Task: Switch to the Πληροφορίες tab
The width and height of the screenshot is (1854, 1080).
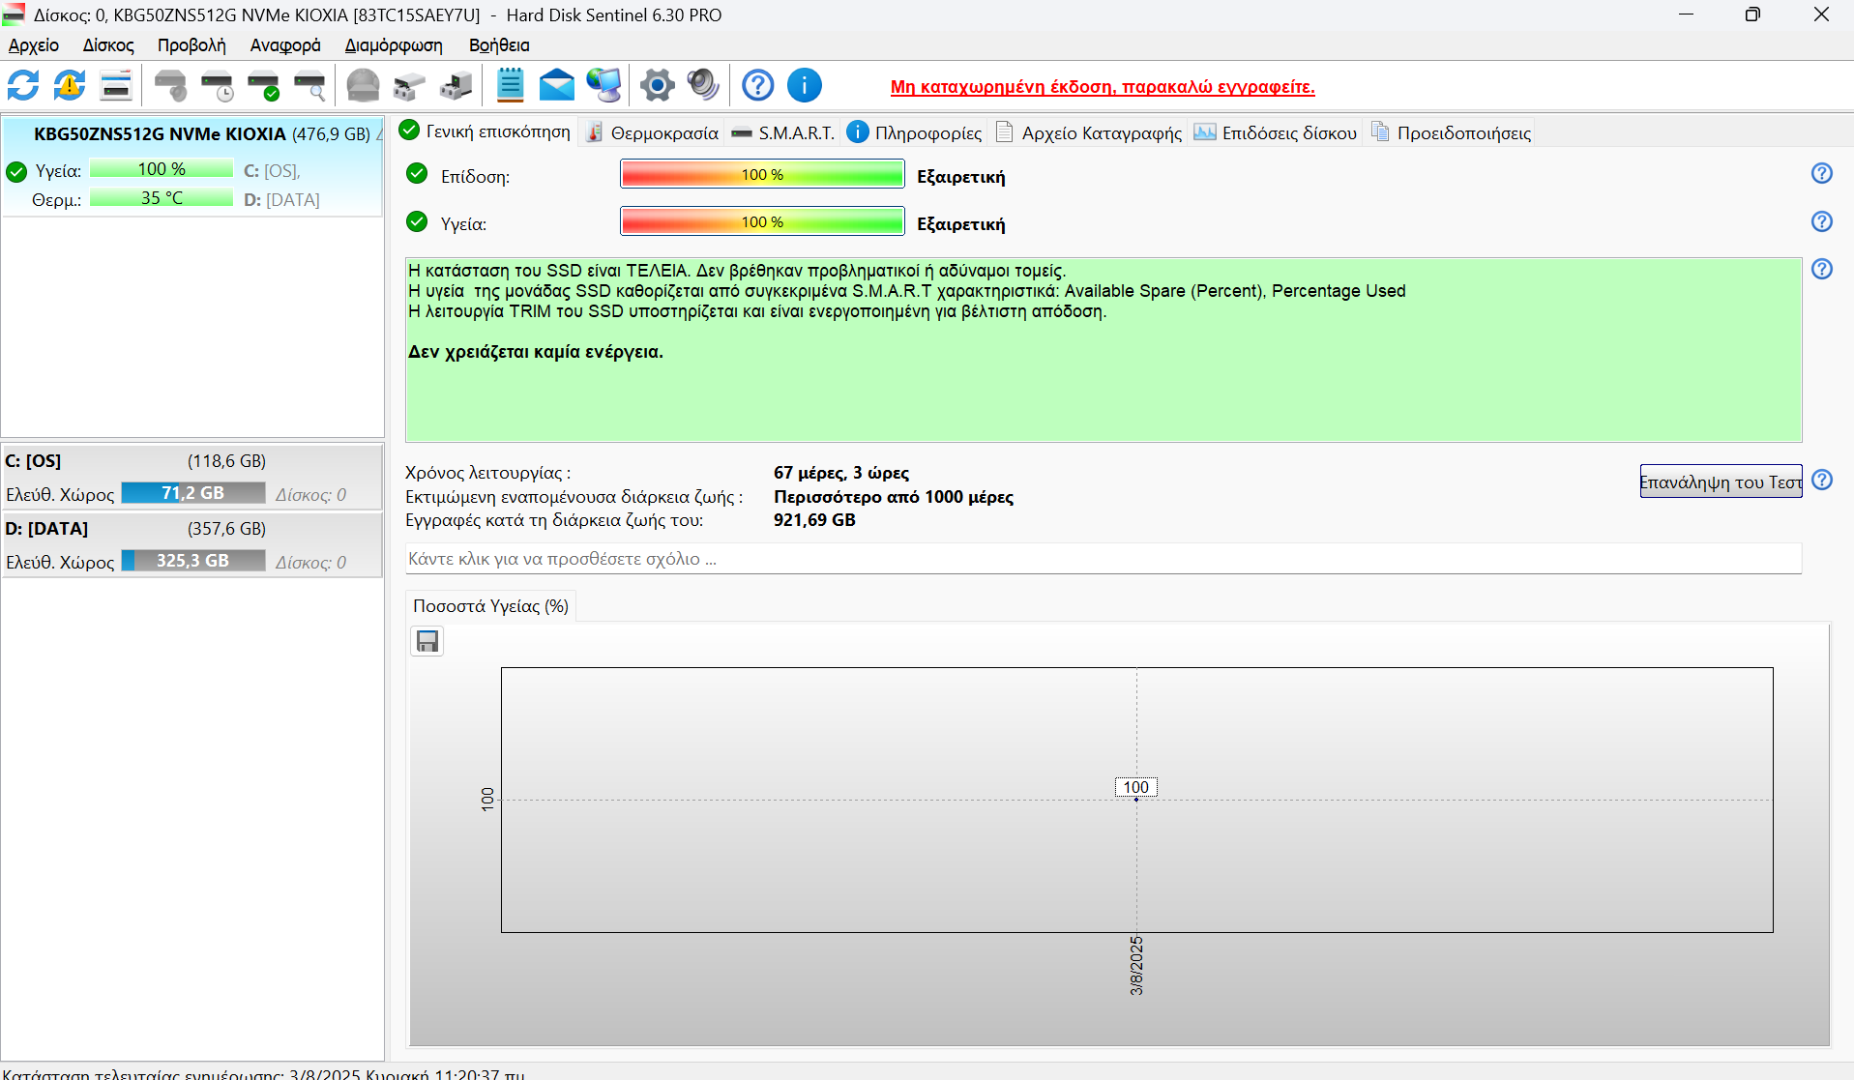Action: coord(915,133)
